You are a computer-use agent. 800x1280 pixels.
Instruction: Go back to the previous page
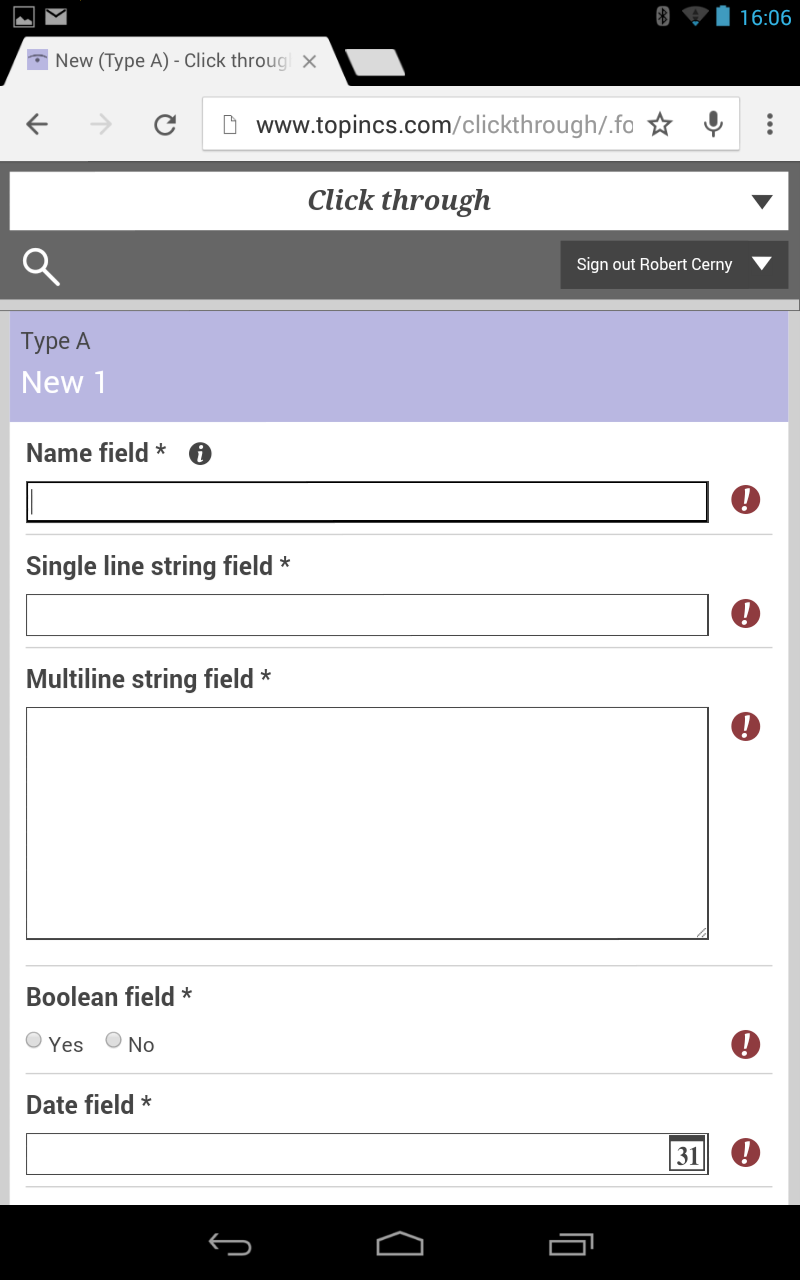click(37, 124)
